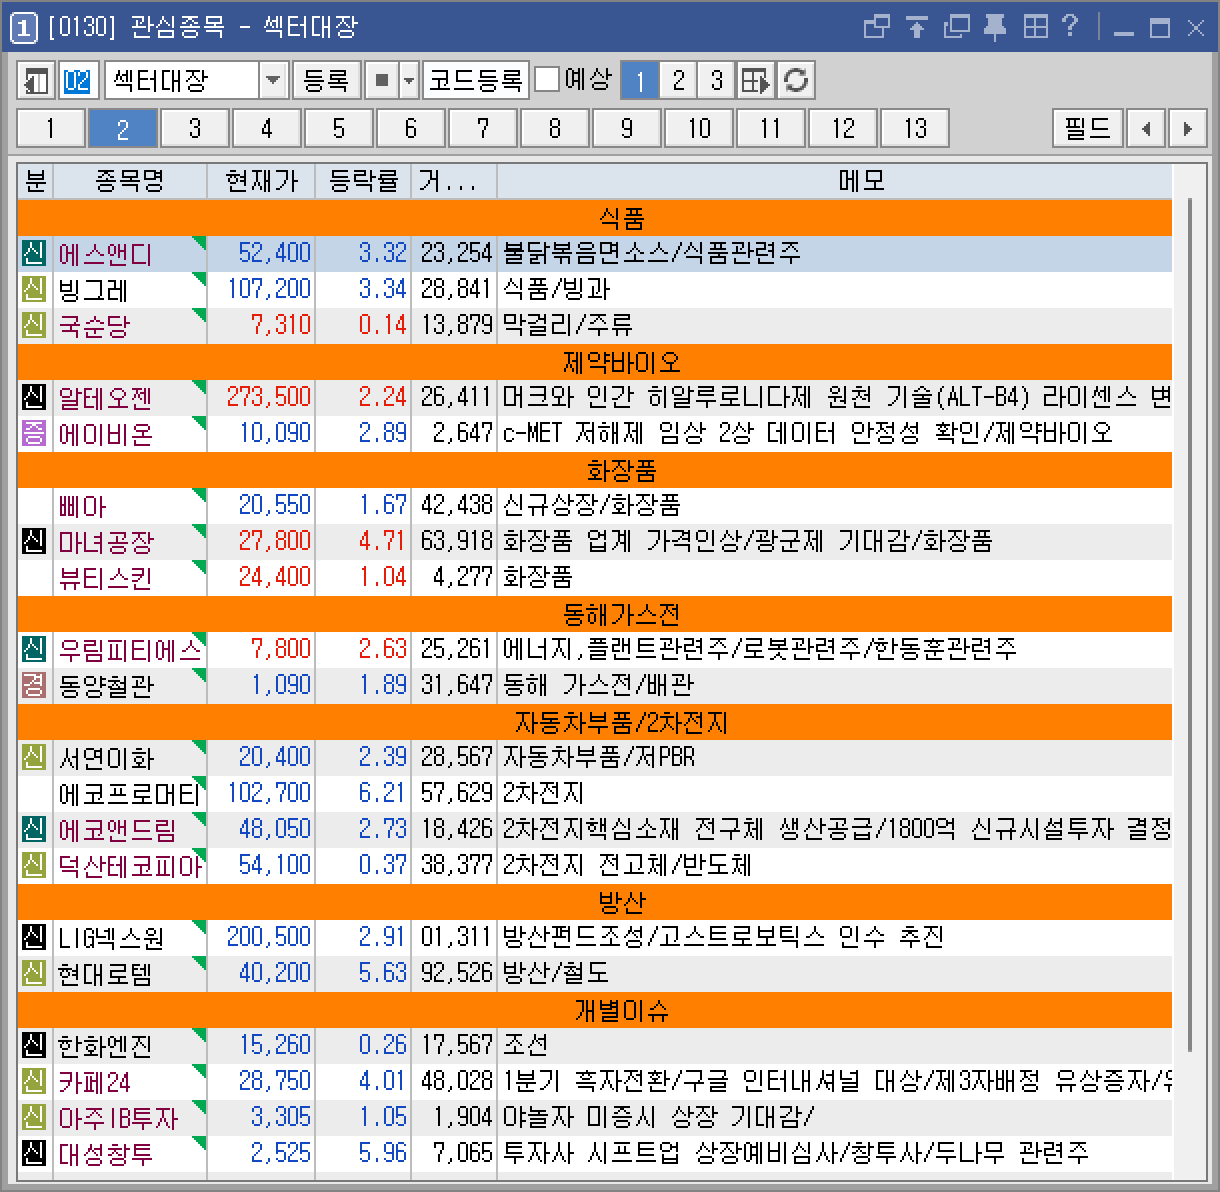This screenshot has width=1220, height=1192.
Task: Click the window number 1 icon in title bar
Action: pyautogui.click(x=23, y=28)
